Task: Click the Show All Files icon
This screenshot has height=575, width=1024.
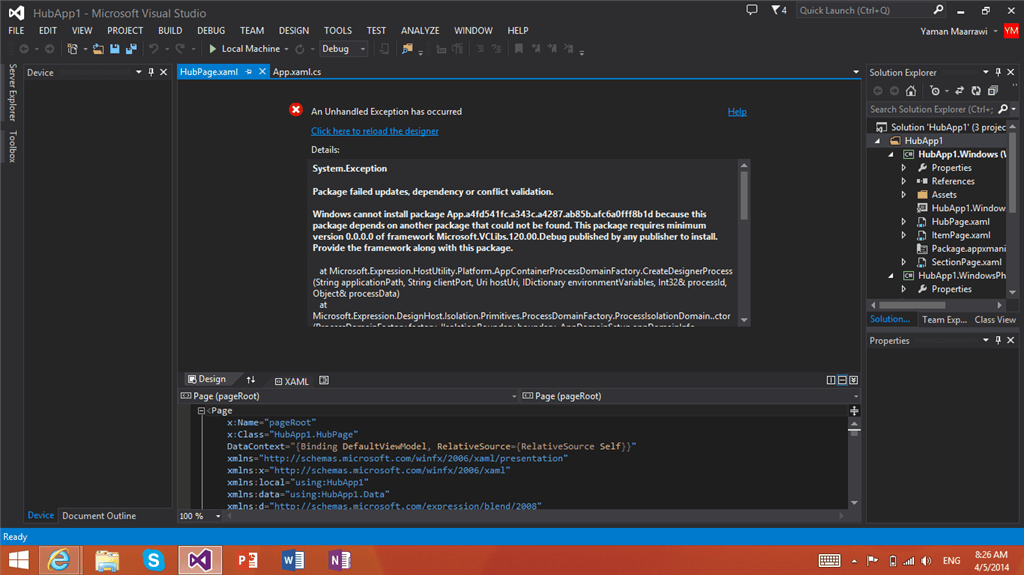Action: pos(993,91)
